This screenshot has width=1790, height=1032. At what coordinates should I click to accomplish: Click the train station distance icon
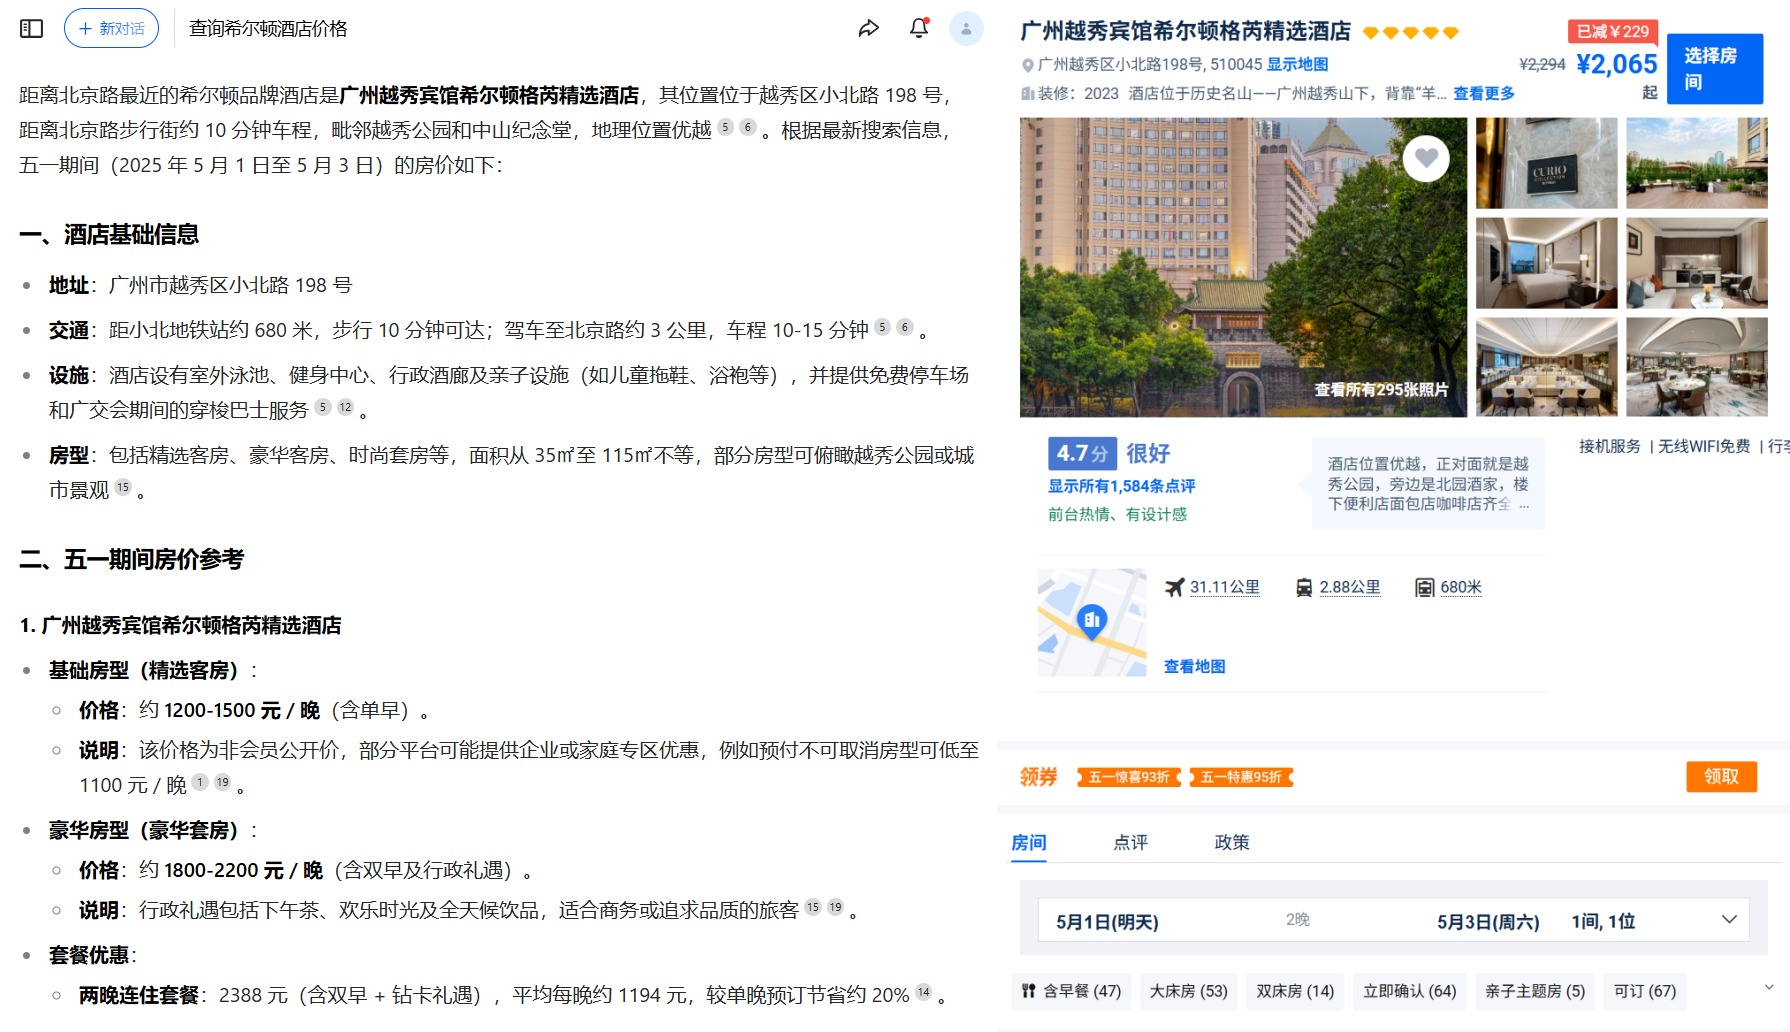point(1304,588)
